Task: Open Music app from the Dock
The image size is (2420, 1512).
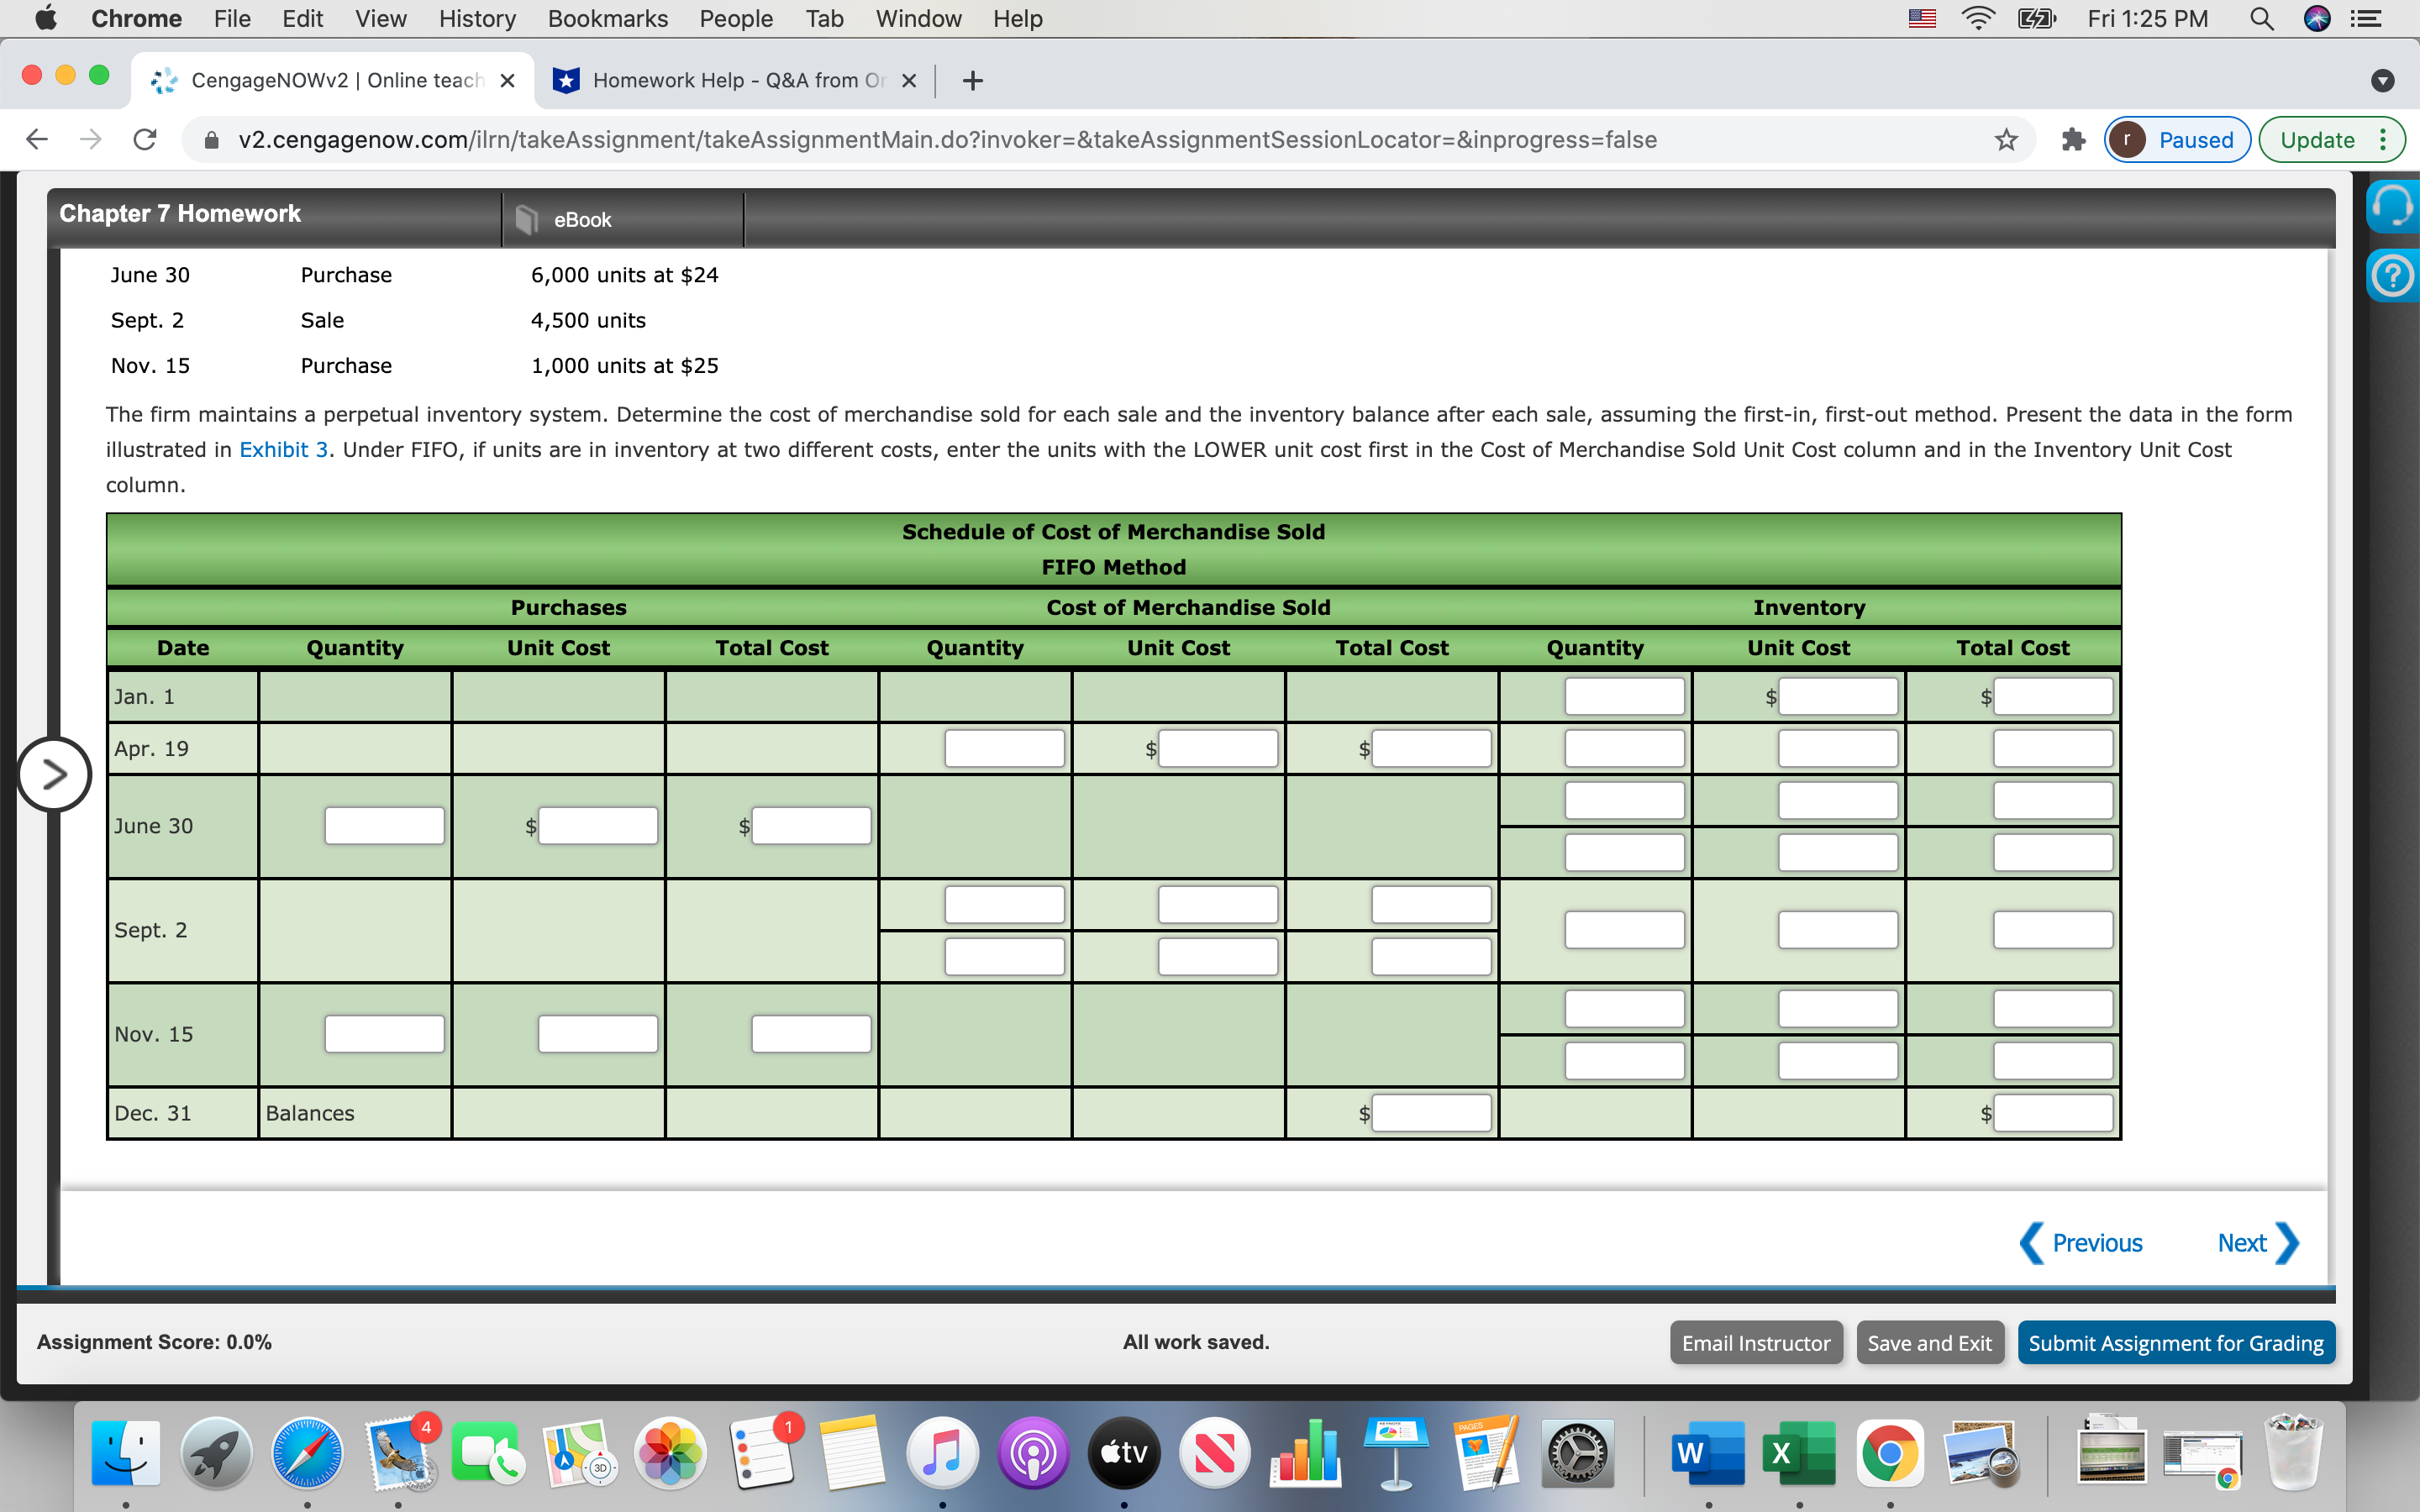Action: pyautogui.click(x=944, y=1452)
